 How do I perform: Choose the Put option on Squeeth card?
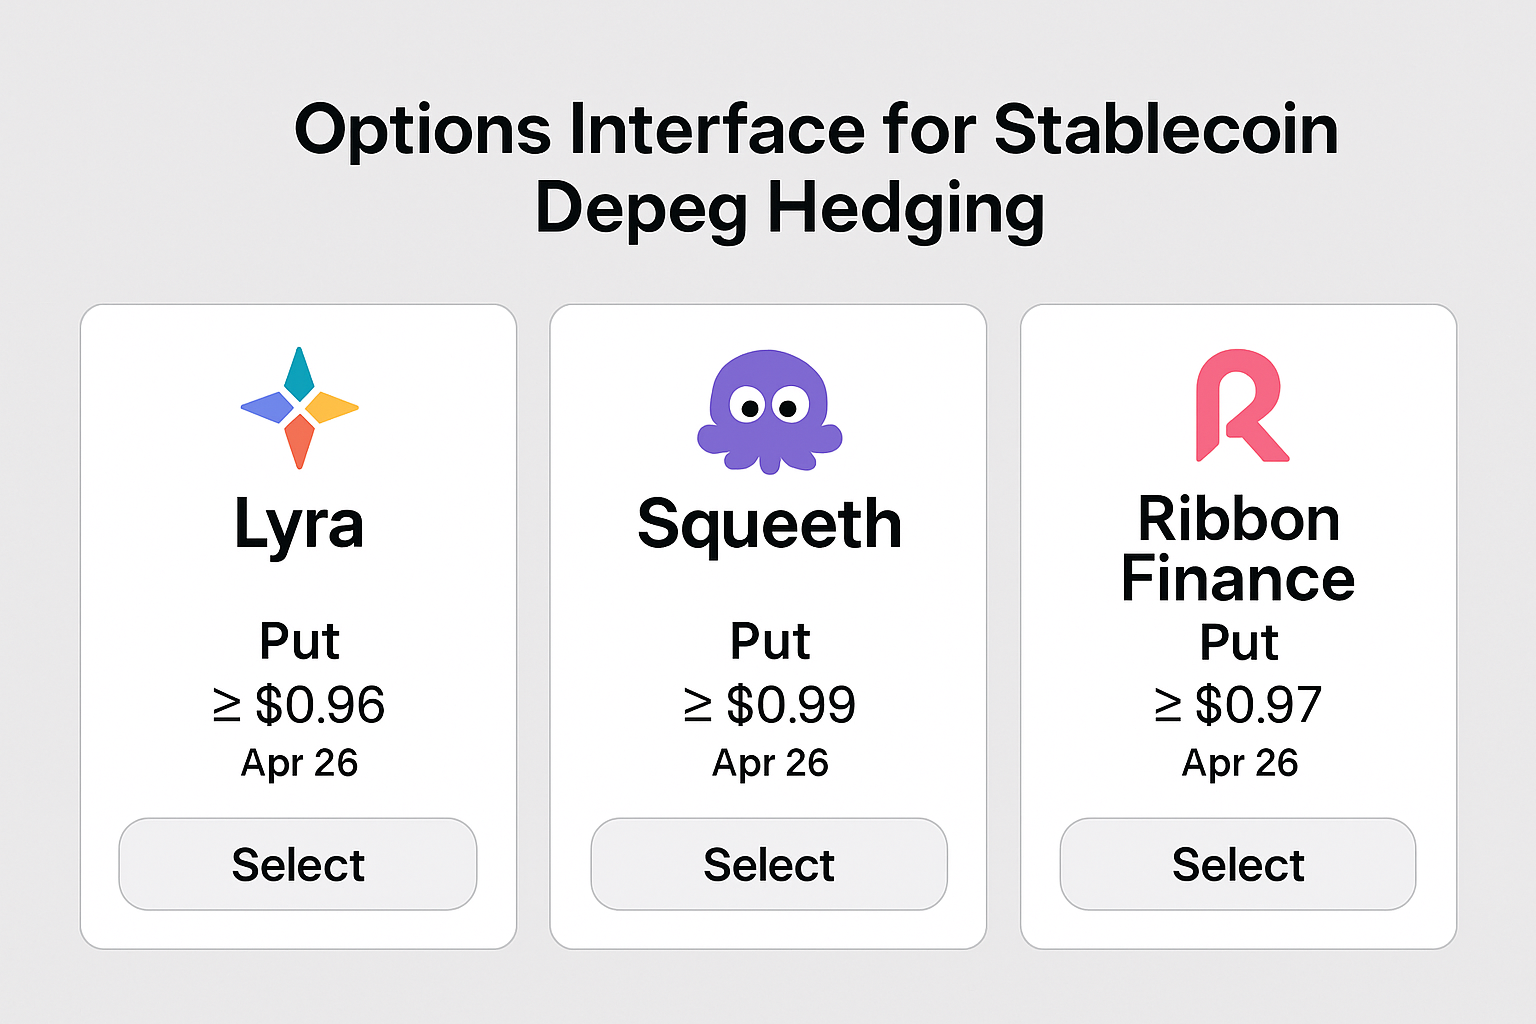[768, 642]
